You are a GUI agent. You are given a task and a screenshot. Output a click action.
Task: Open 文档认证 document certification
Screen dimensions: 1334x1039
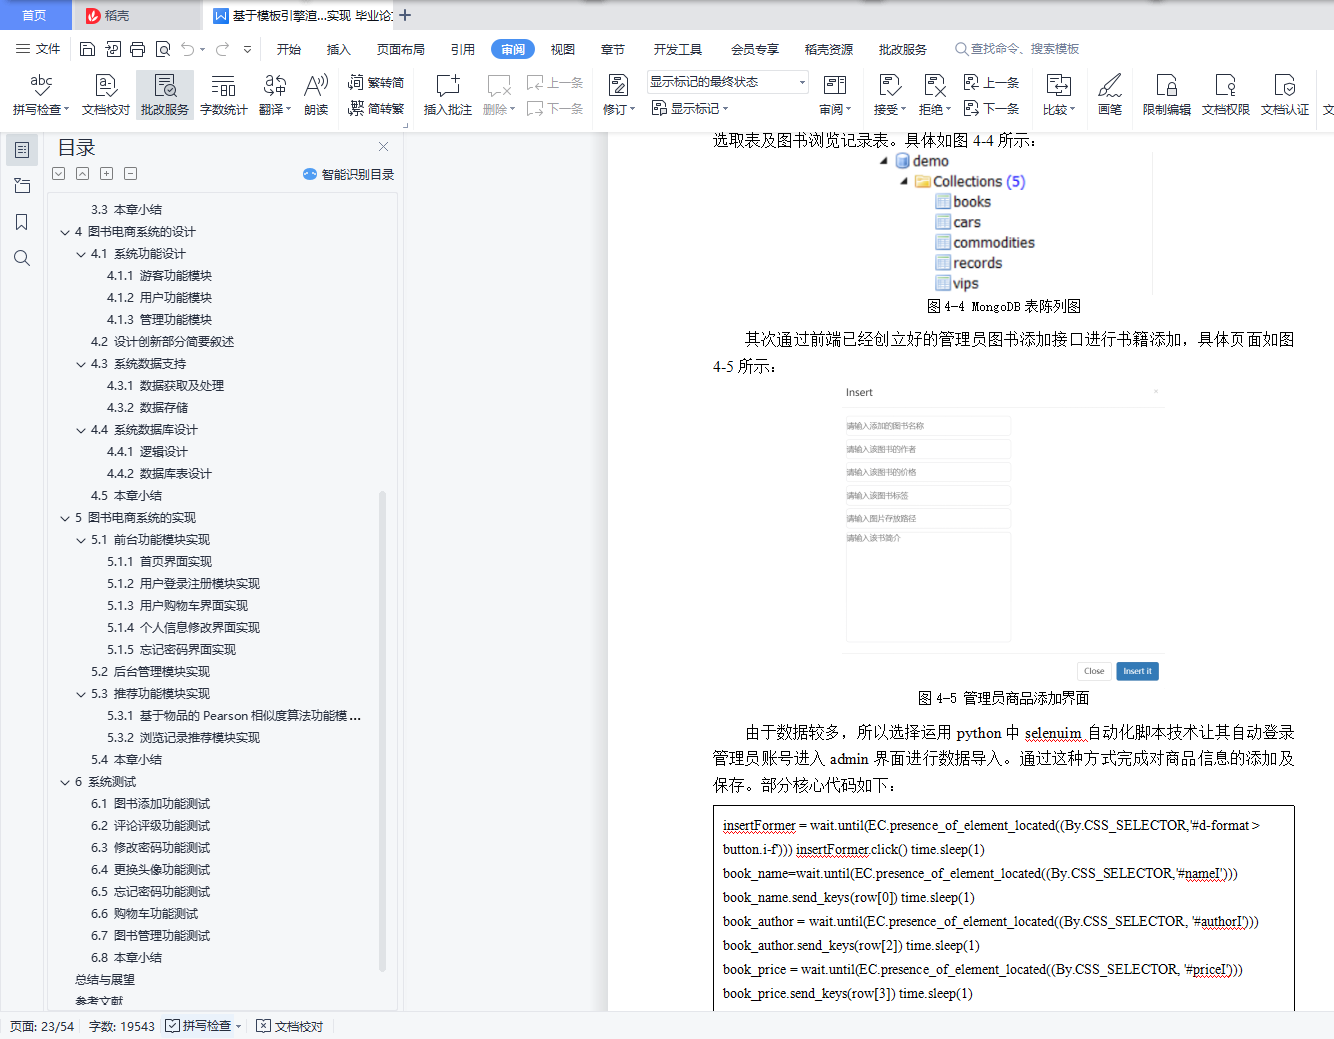(x=1284, y=95)
